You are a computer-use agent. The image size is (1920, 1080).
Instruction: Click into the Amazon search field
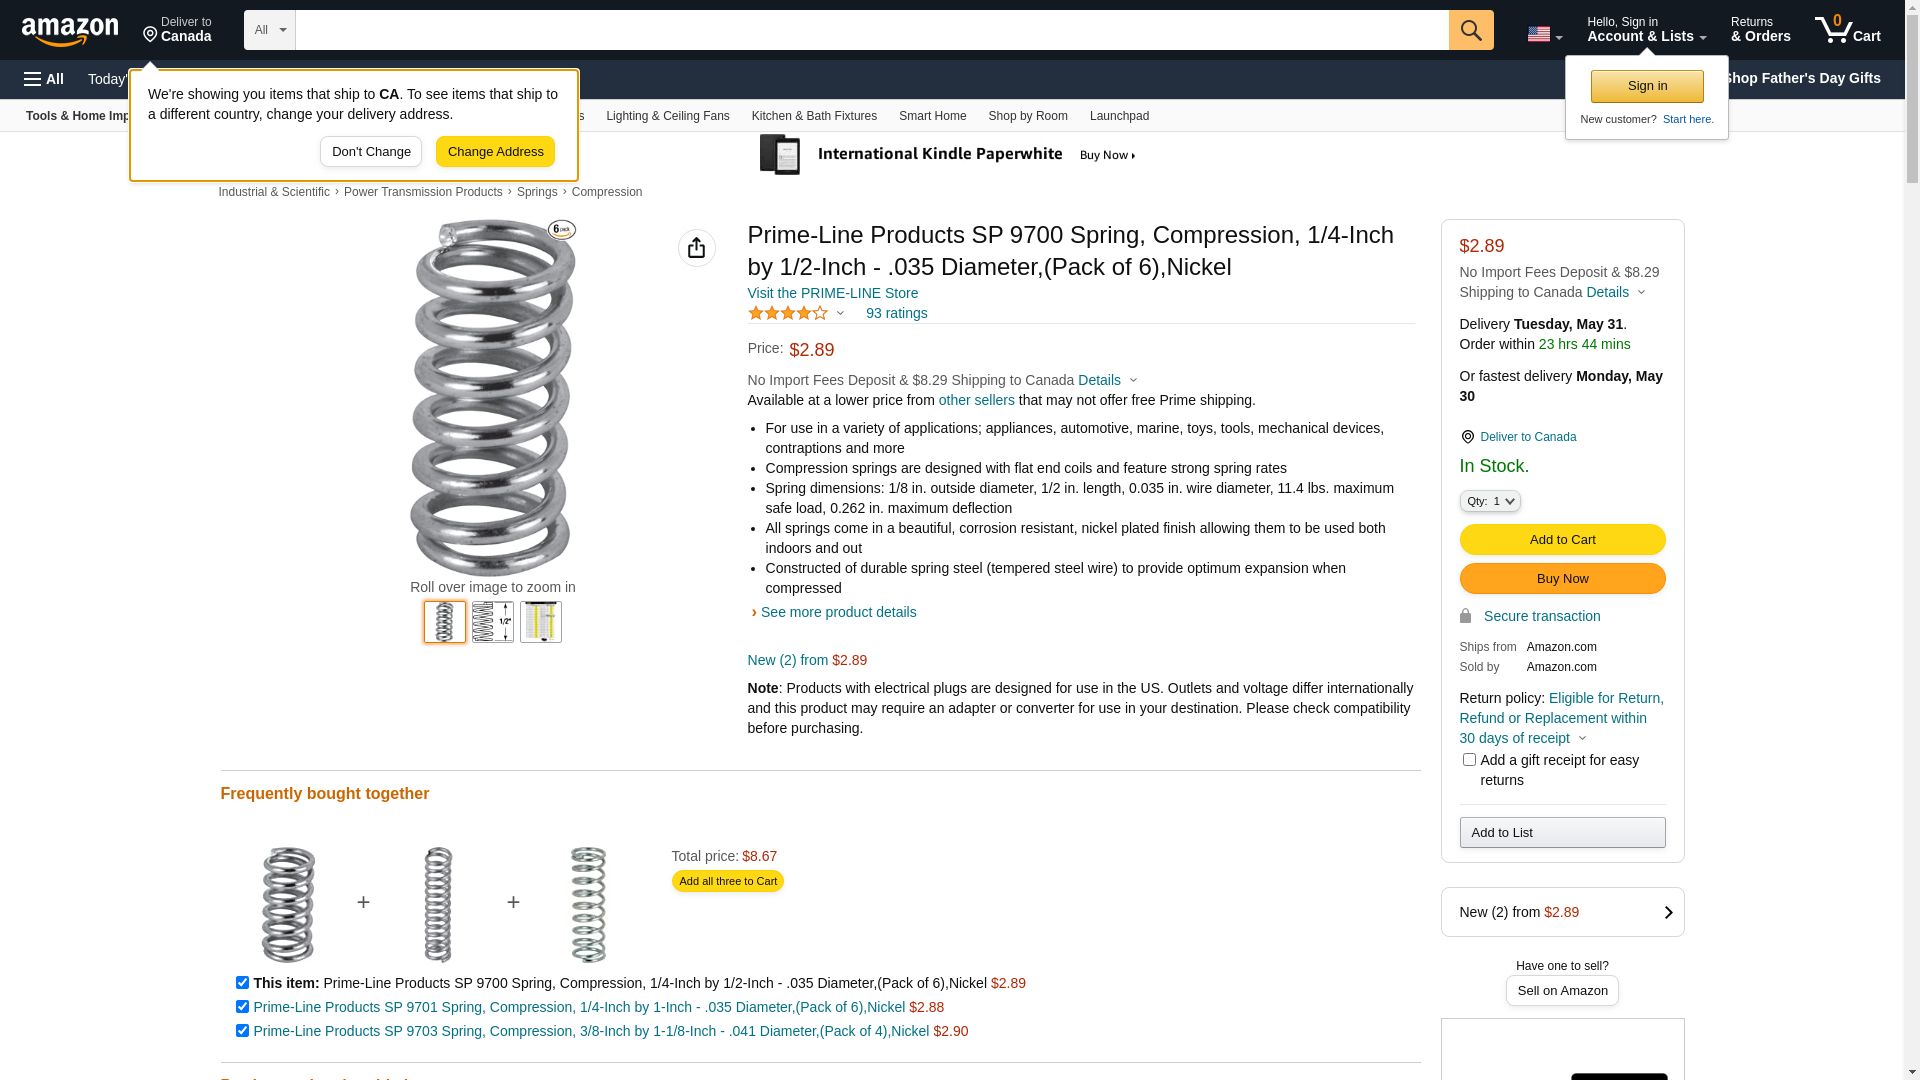click(x=872, y=30)
